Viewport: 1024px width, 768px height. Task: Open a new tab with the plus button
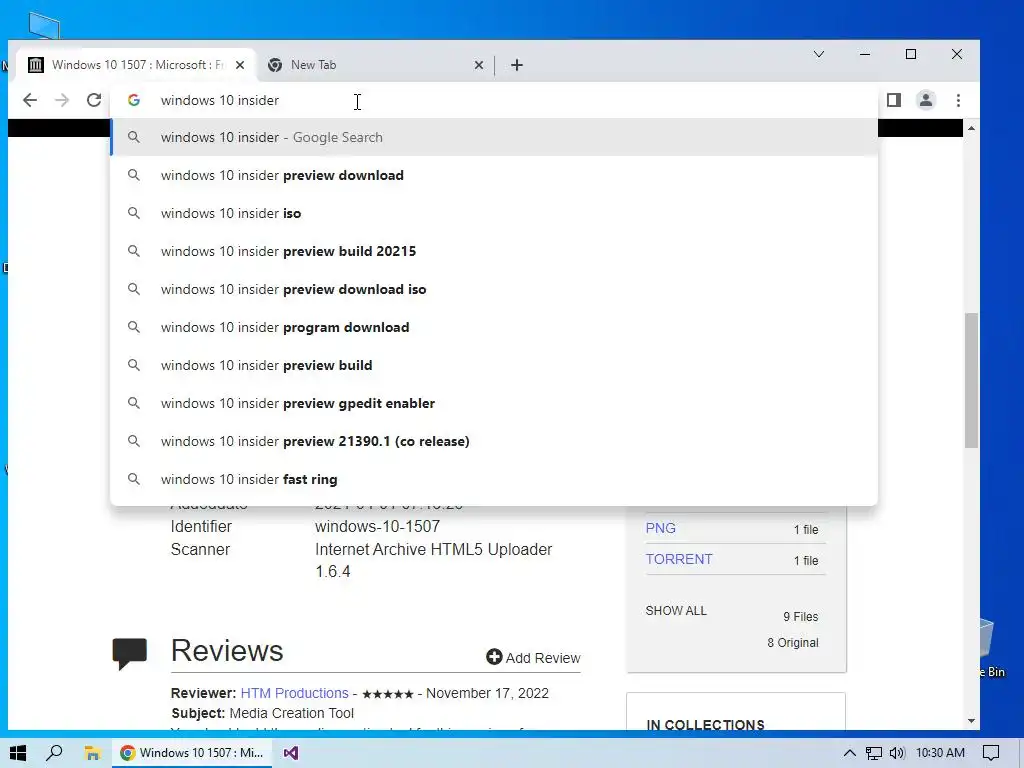click(517, 65)
